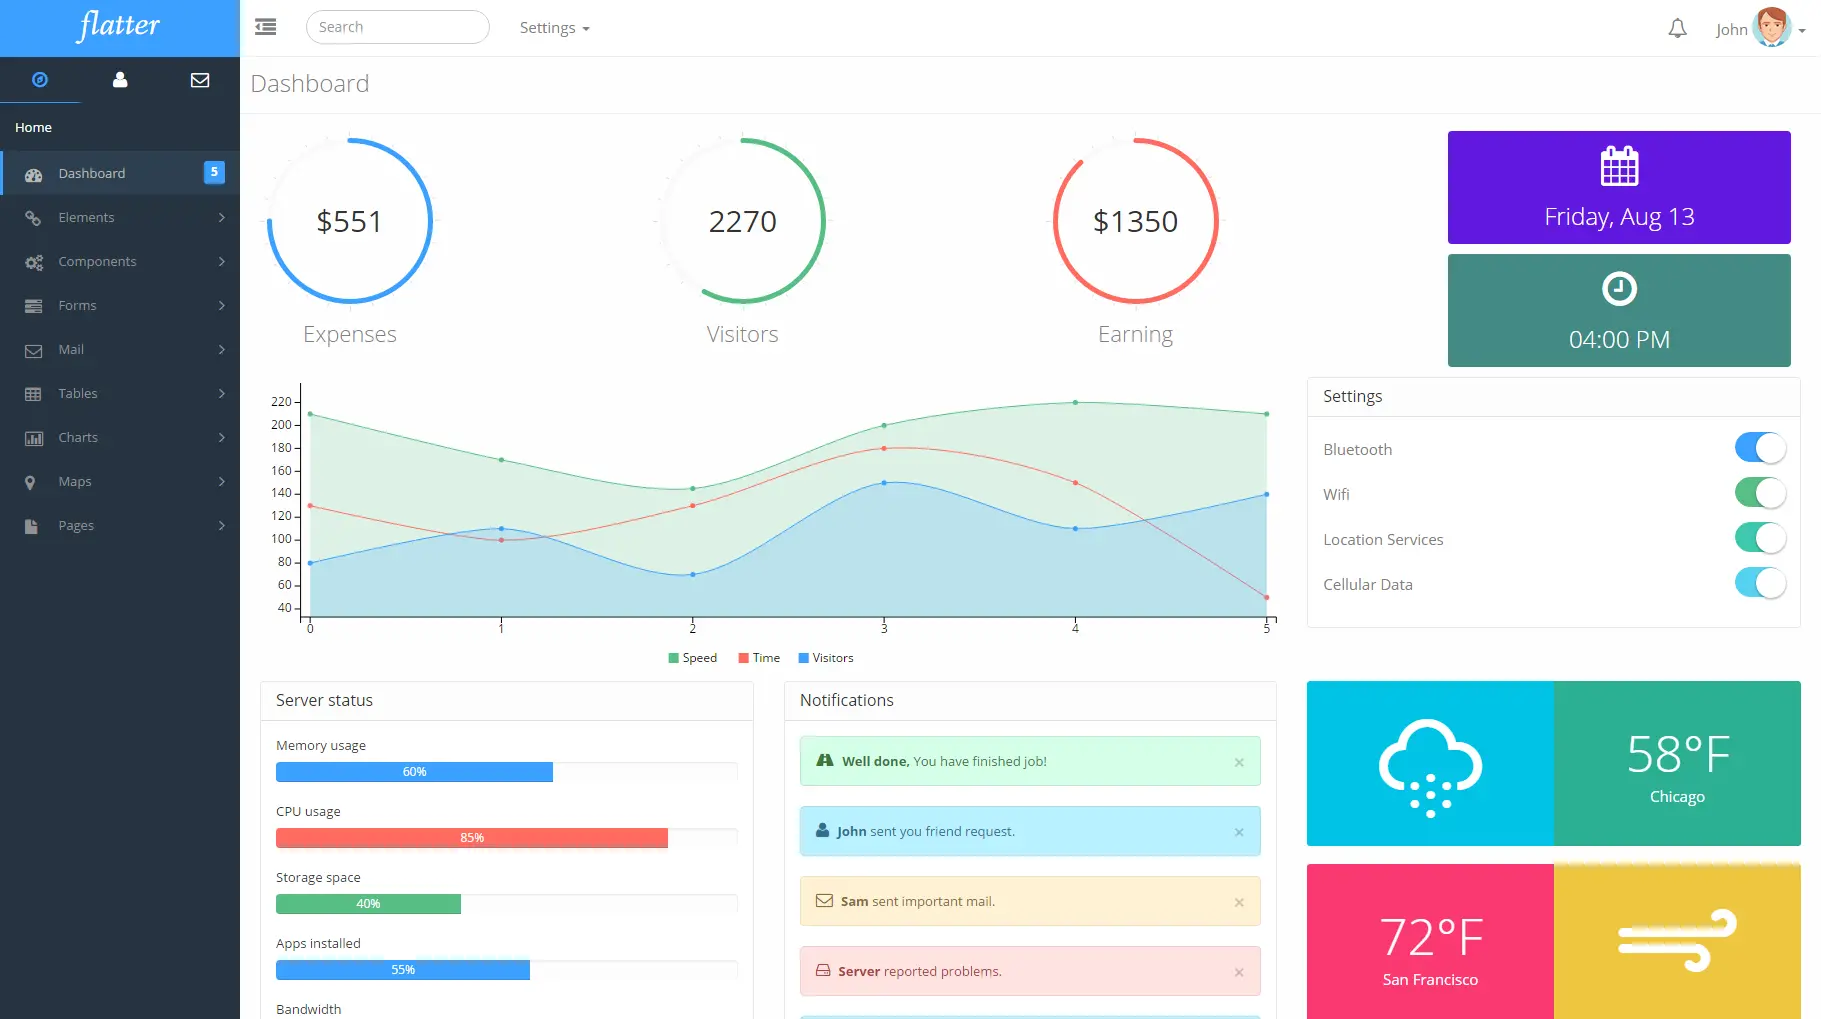The height and width of the screenshot is (1019, 1821).
Task: Open the Settings dropdown in top bar
Action: click(555, 28)
